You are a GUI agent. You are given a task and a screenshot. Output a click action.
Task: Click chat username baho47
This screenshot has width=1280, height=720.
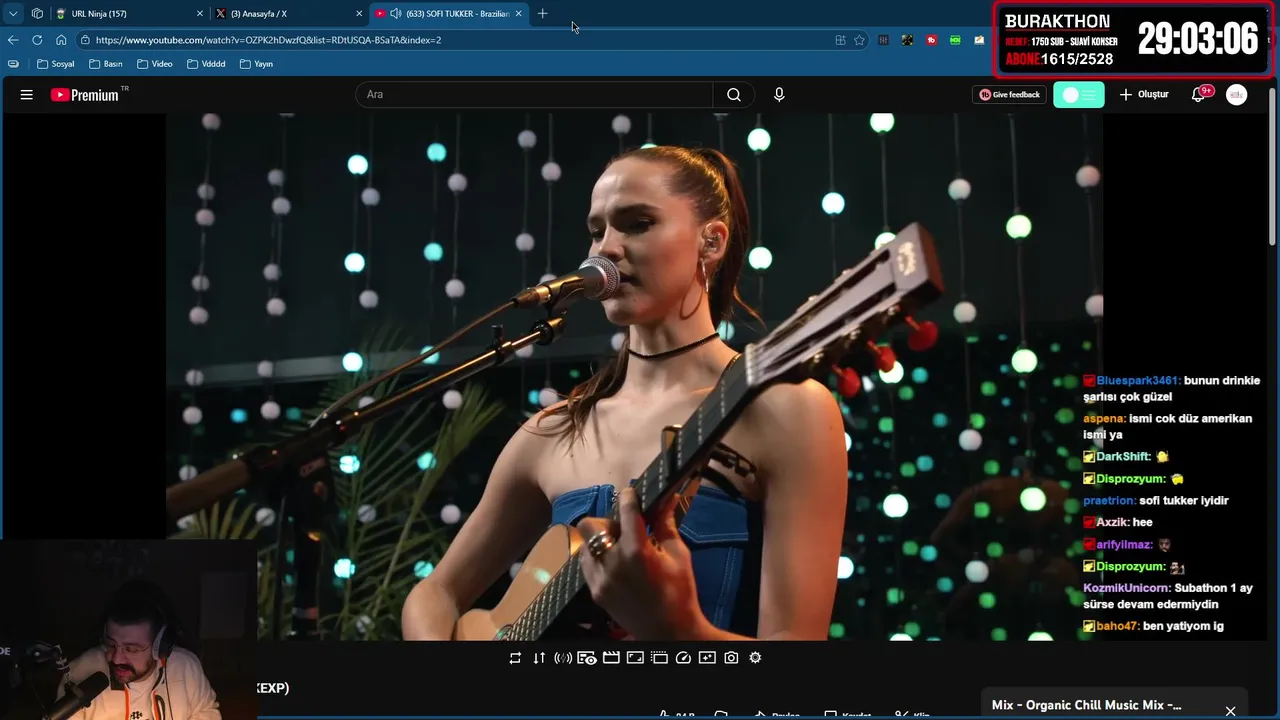pos(1116,626)
